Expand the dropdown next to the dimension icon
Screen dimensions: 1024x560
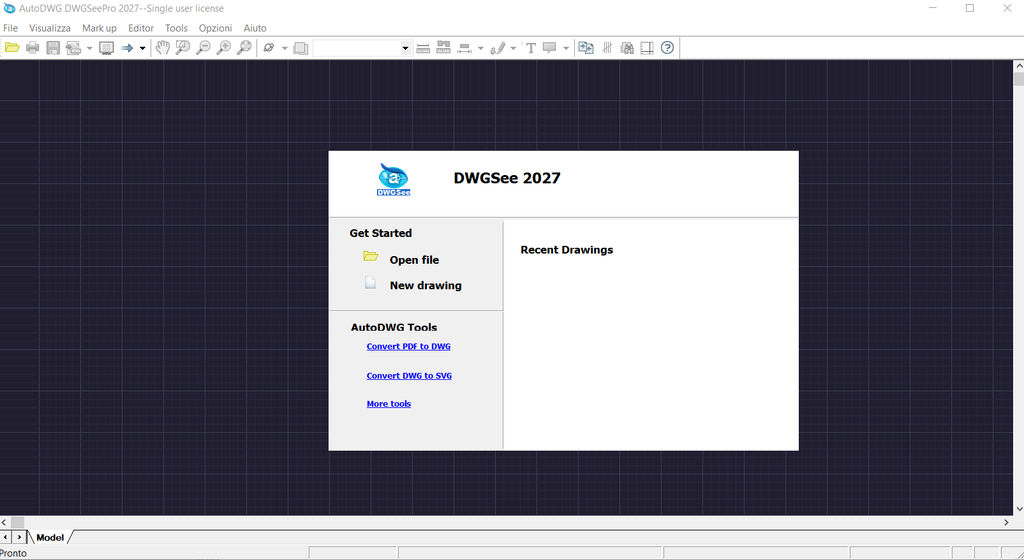(480, 48)
